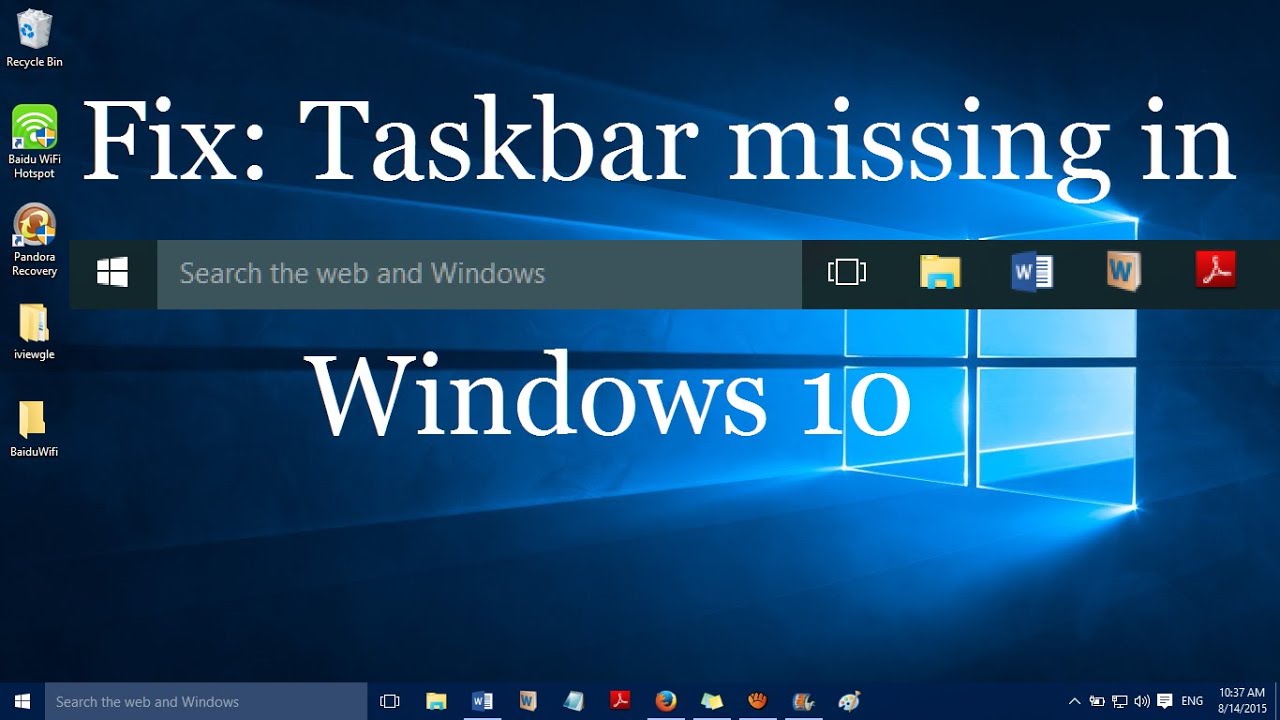This screenshot has height=720, width=1280.
Task: Open Adobe Acrobat from the bottom taskbar
Action: pos(620,701)
